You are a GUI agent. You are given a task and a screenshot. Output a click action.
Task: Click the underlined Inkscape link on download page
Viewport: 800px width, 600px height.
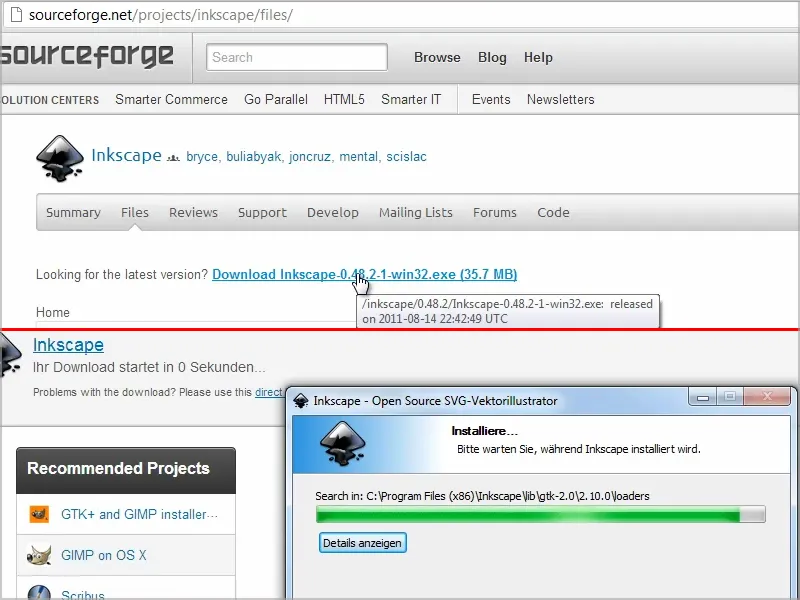pos(68,345)
